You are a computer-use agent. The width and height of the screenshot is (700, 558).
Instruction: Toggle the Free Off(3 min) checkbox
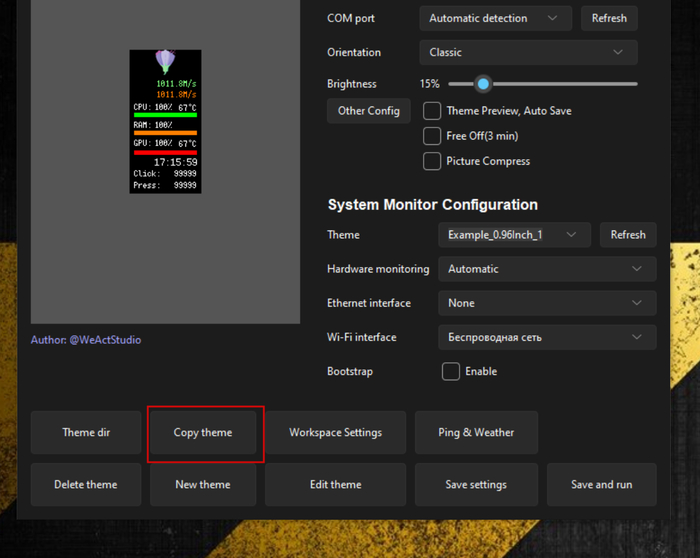(x=432, y=136)
